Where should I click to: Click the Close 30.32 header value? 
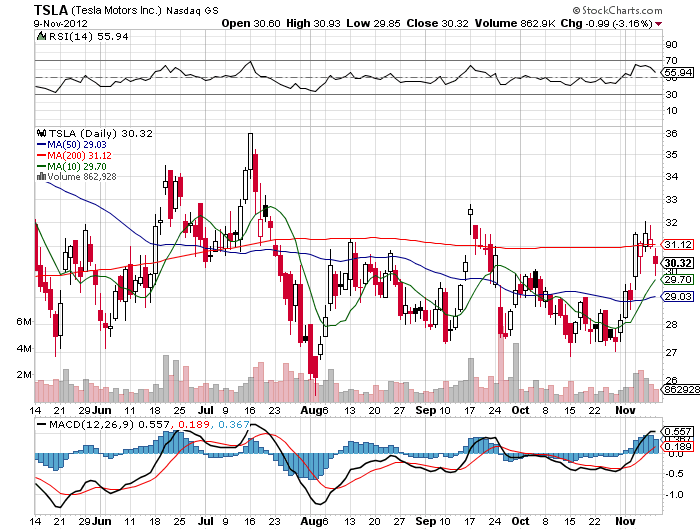438,23
